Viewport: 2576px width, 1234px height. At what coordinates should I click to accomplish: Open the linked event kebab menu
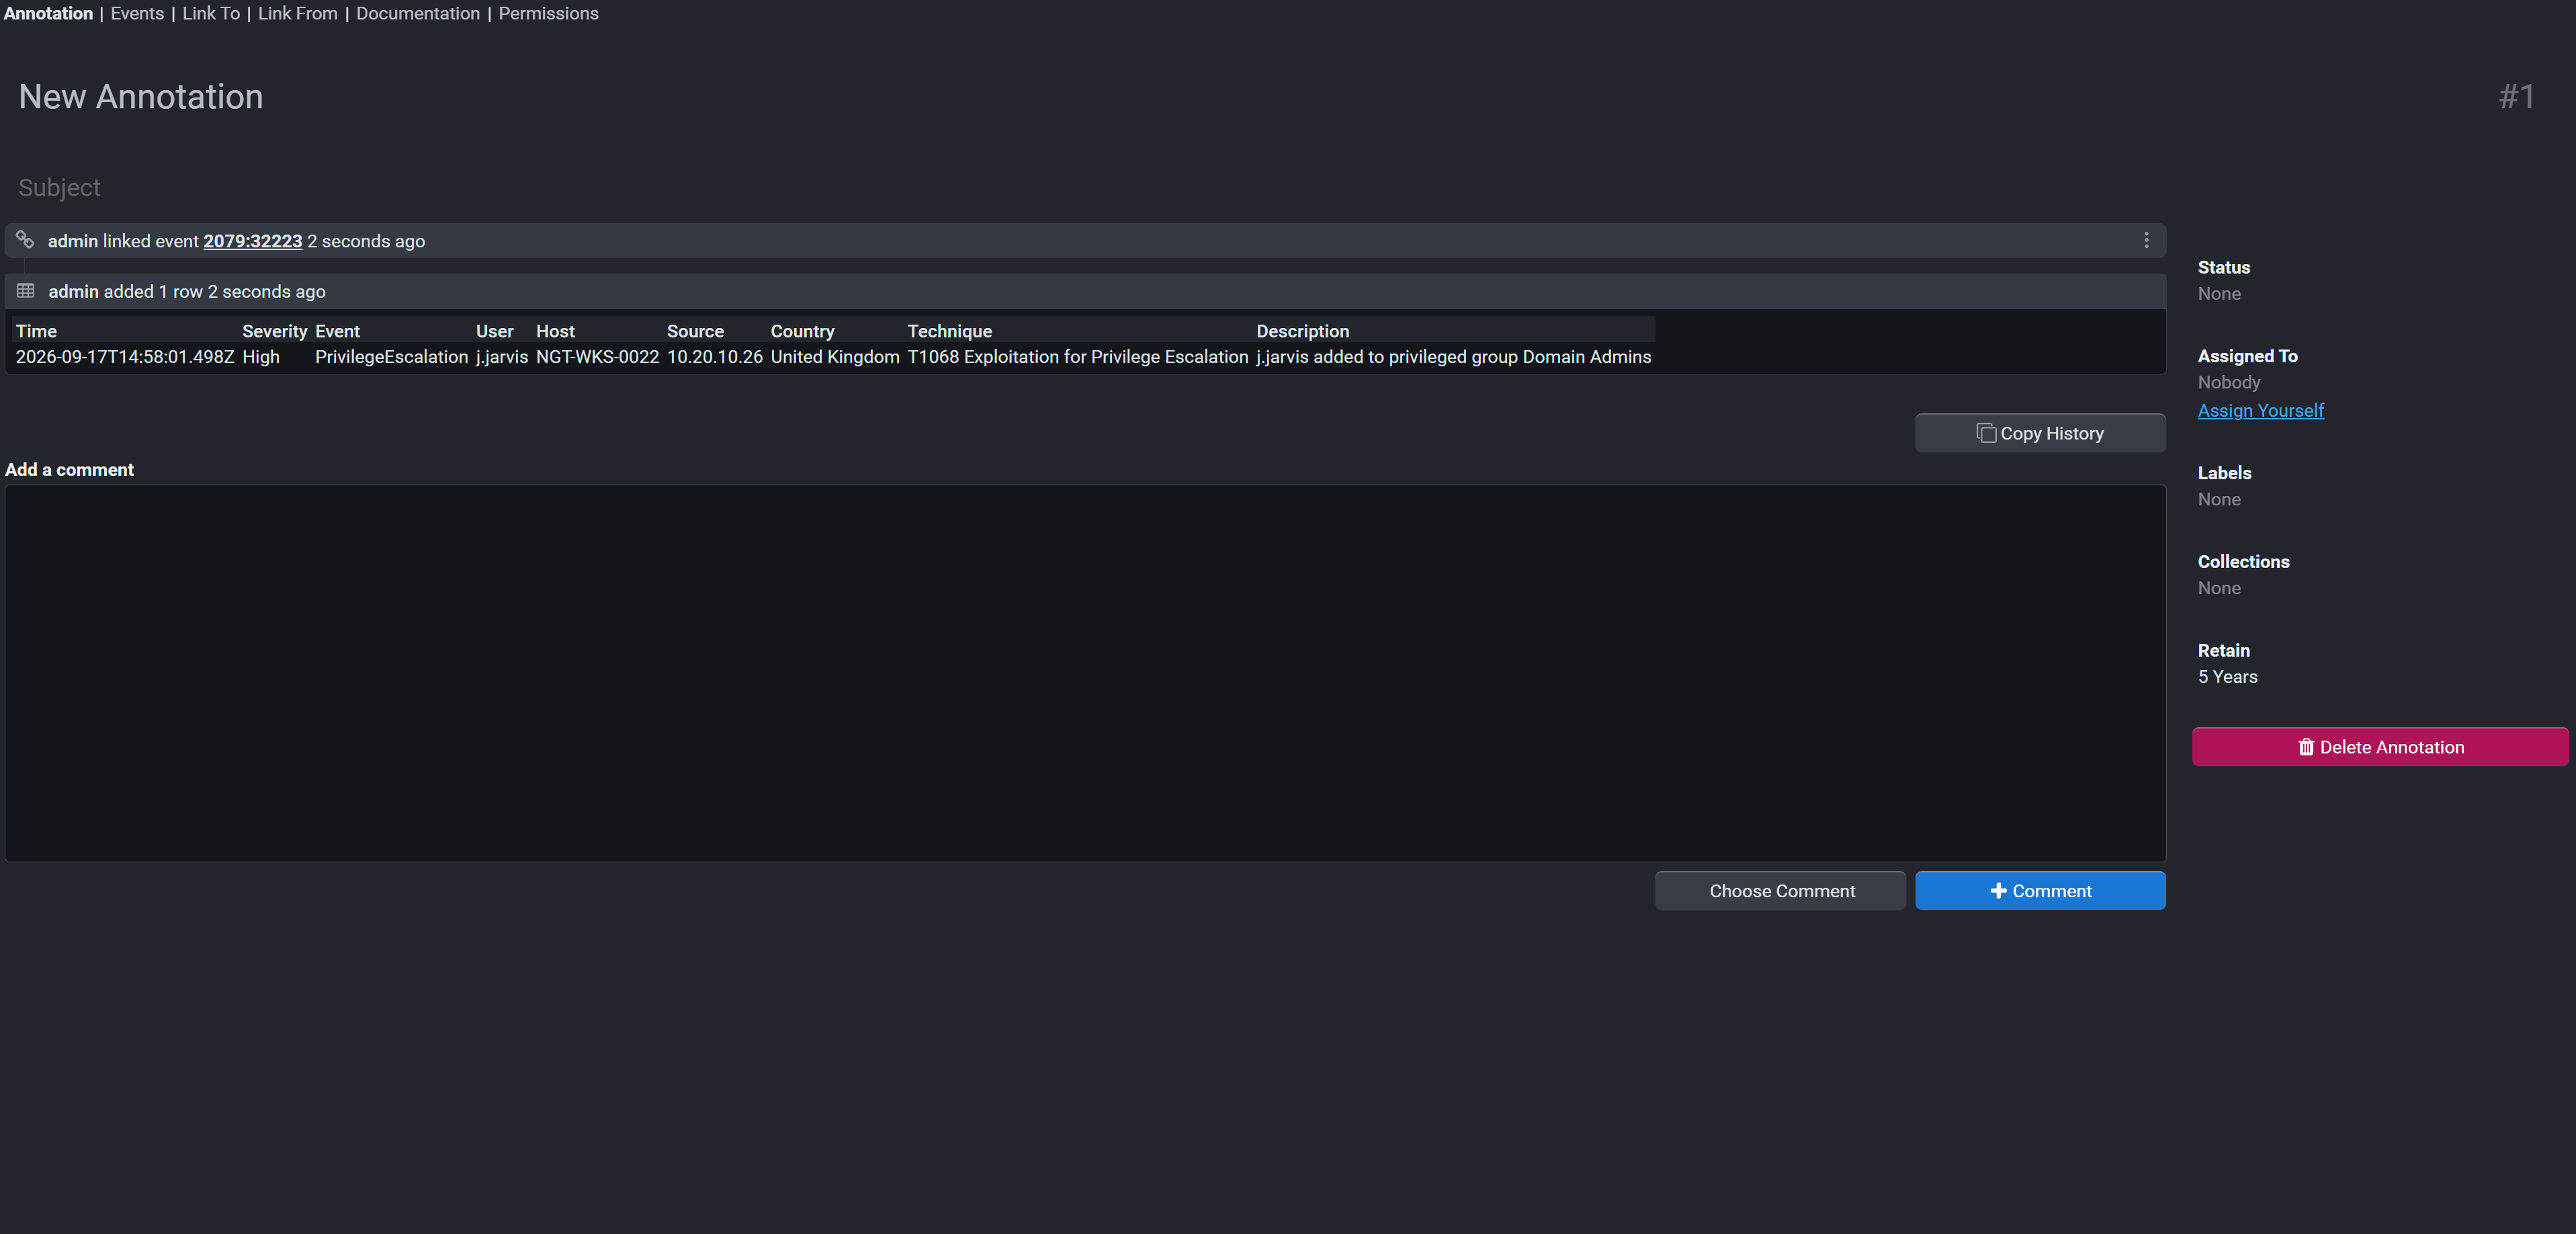[2146, 240]
